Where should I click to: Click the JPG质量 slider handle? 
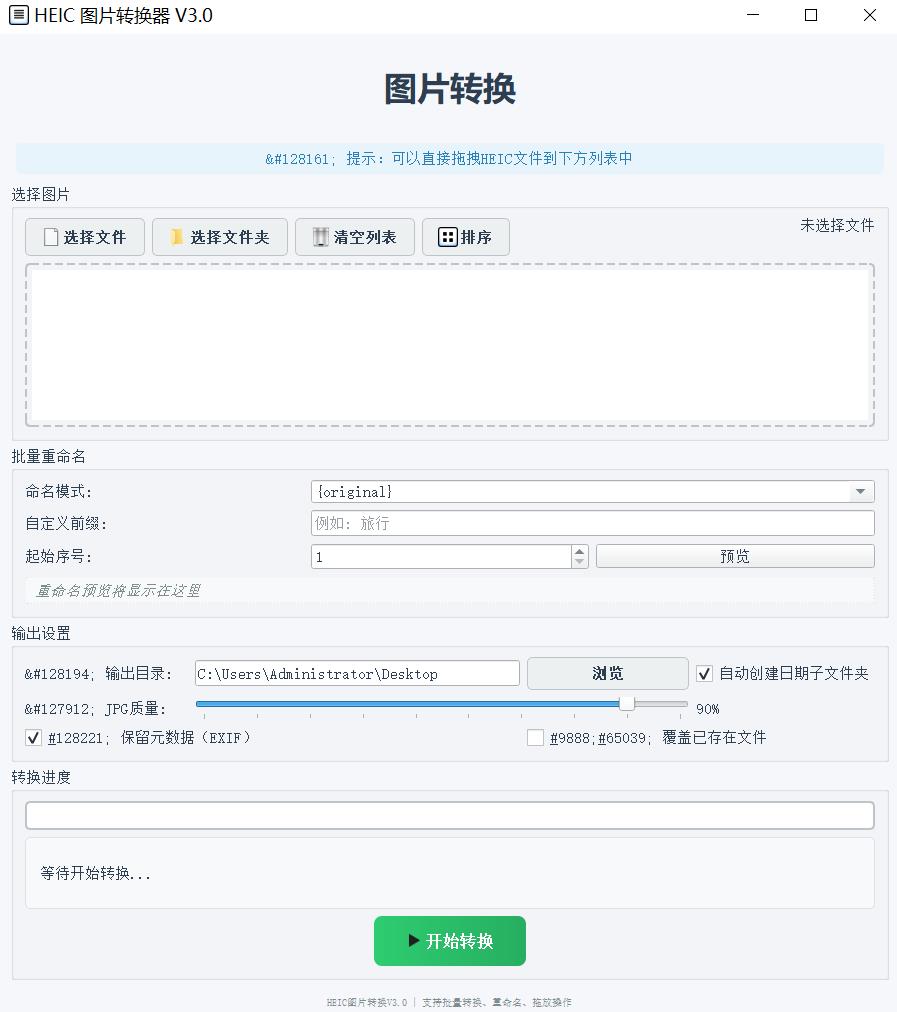coord(627,704)
